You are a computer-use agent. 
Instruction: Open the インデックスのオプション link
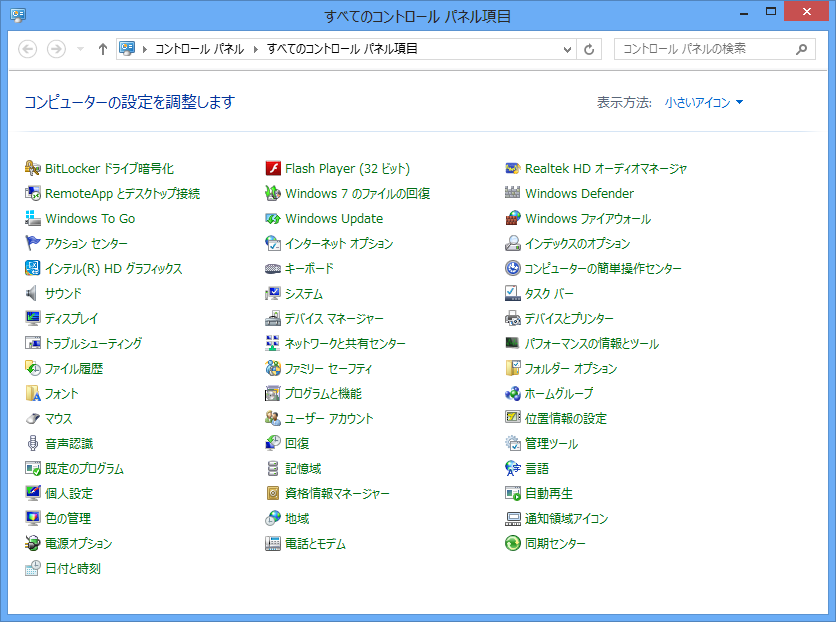point(578,244)
